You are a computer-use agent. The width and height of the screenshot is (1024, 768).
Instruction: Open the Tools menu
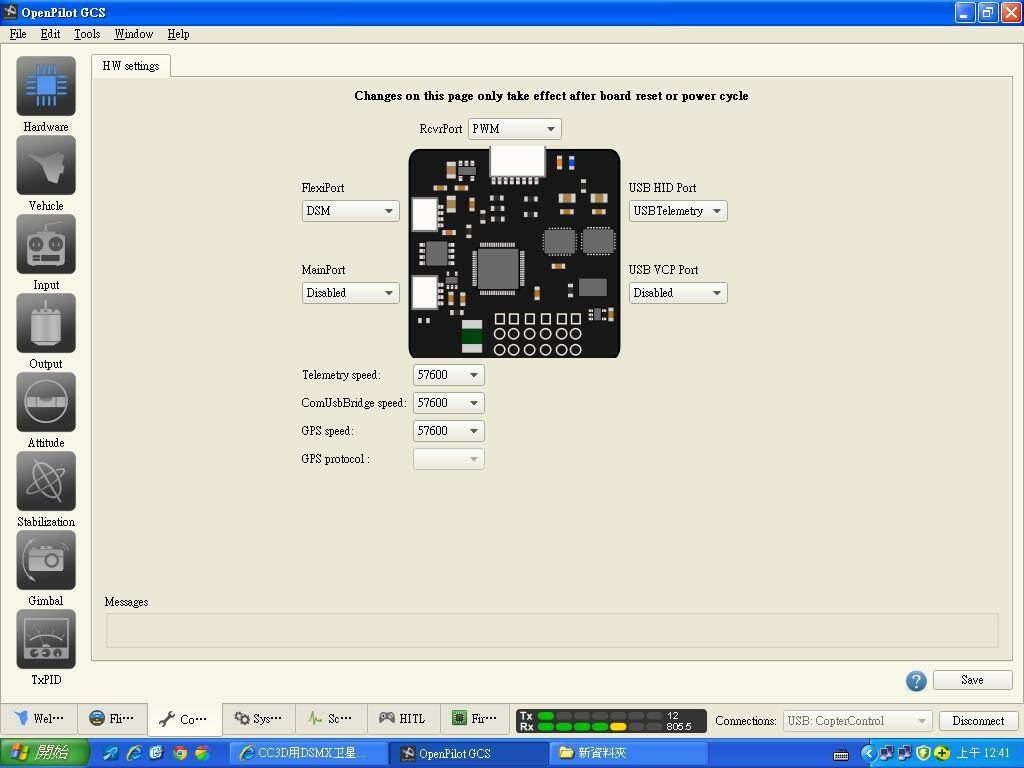point(87,34)
